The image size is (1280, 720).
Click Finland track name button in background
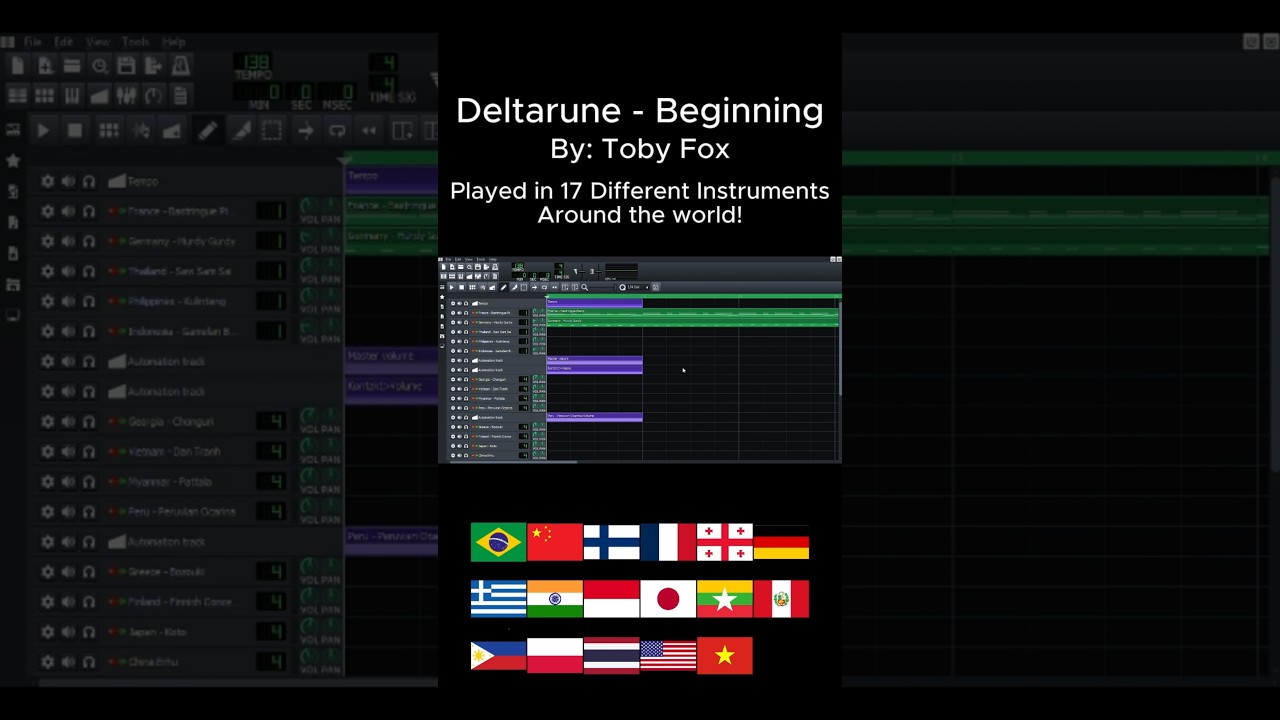(x=170, y=601)
